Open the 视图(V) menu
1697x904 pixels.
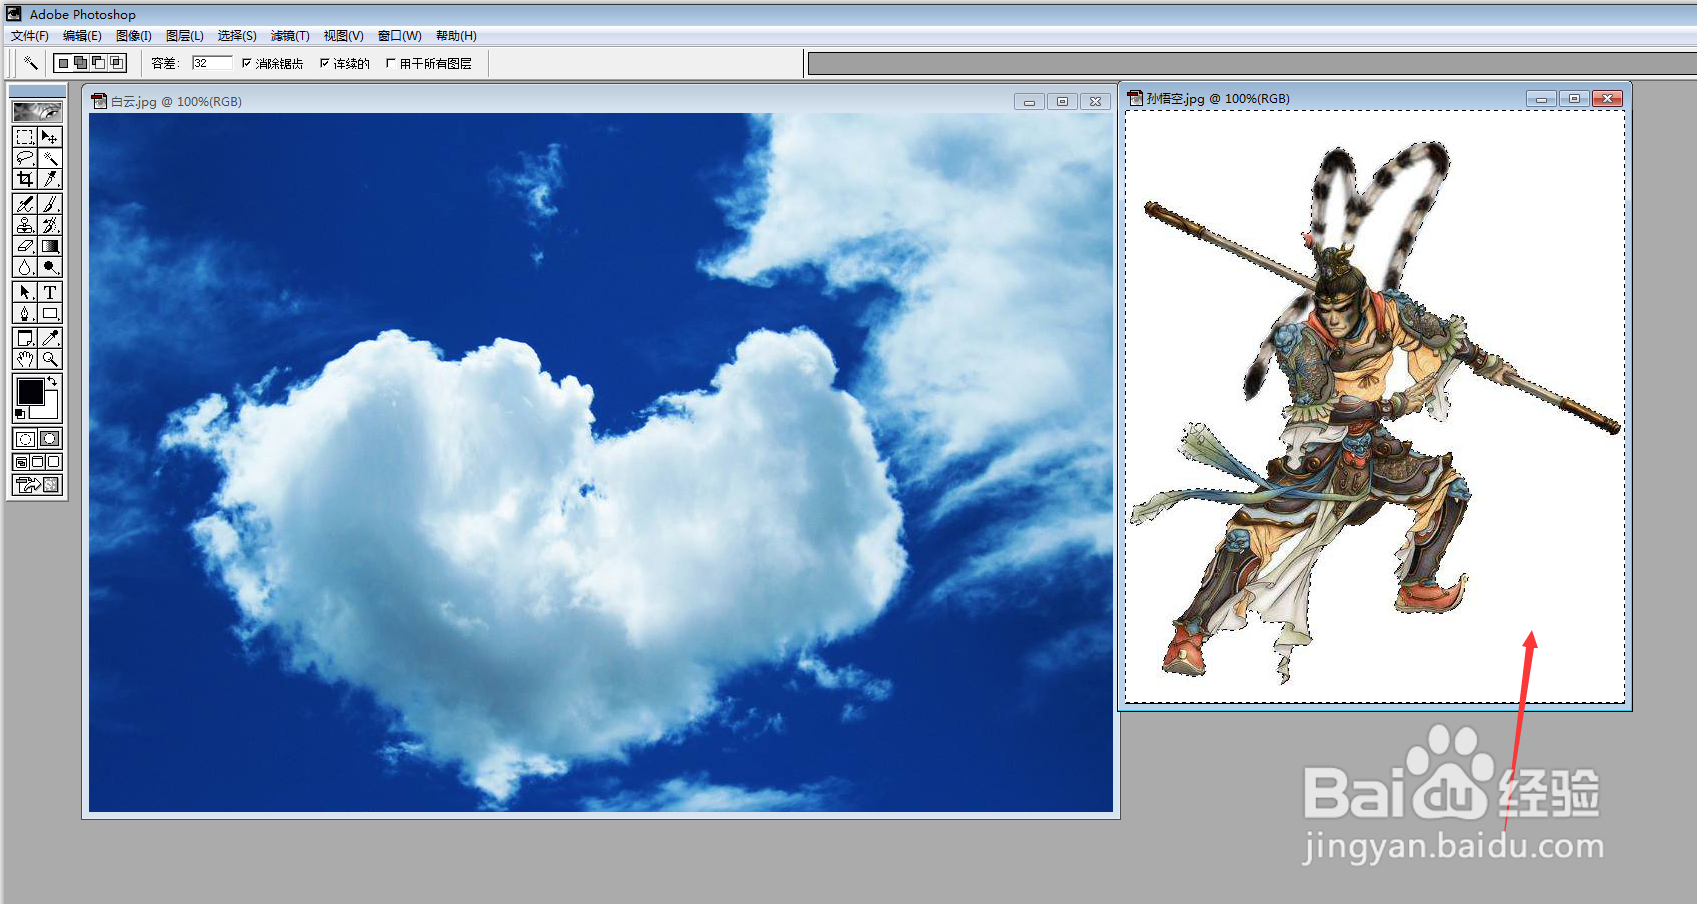pos(343,35)
